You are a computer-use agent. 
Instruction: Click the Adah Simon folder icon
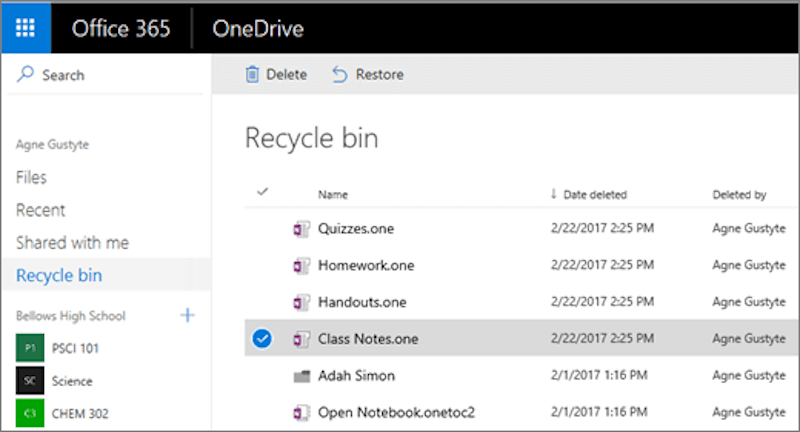coord(302,376)
